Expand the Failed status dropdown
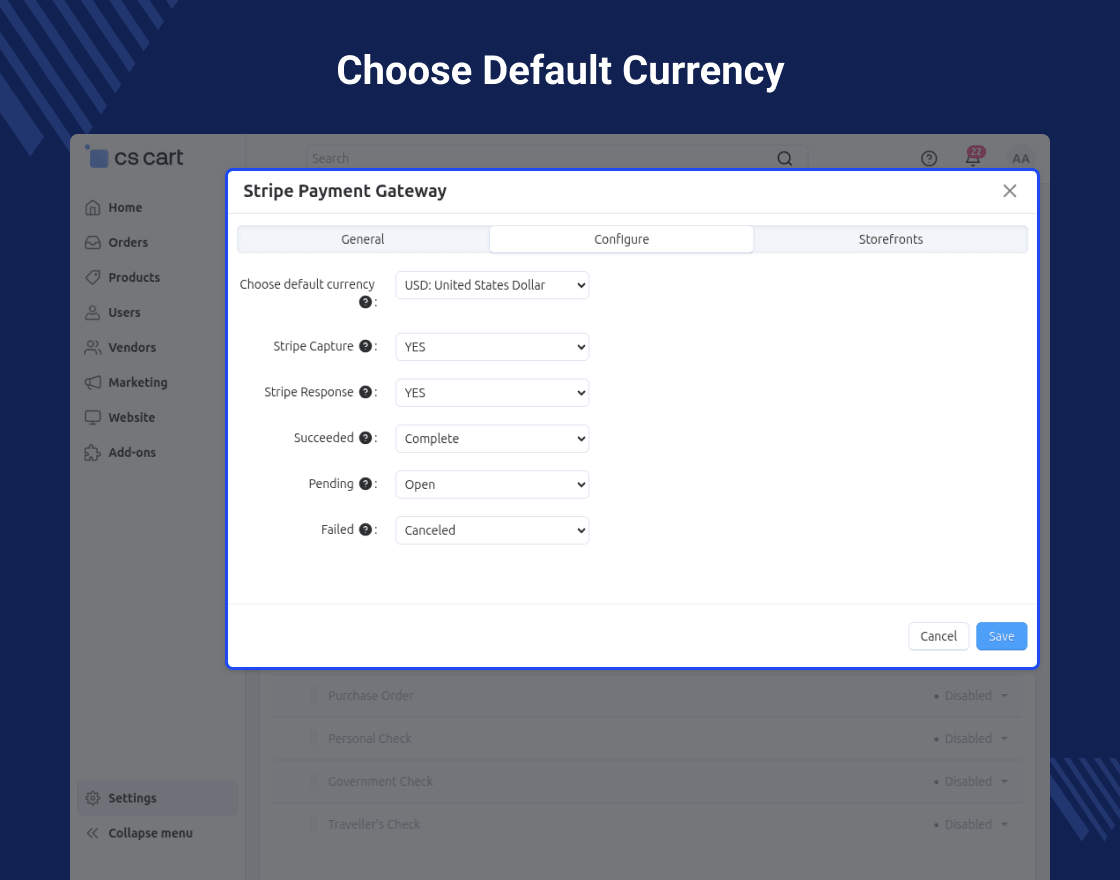This screenshot has height=880, width=1120. (492, 531)
